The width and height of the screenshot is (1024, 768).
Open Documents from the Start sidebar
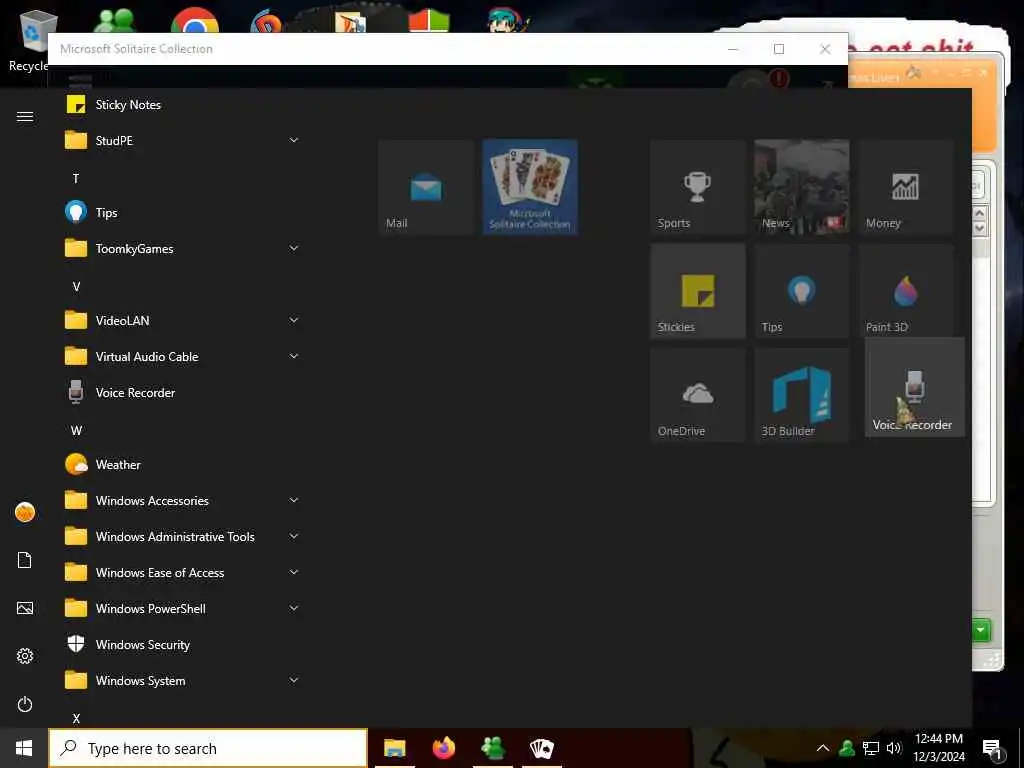(x=25, y=560)
